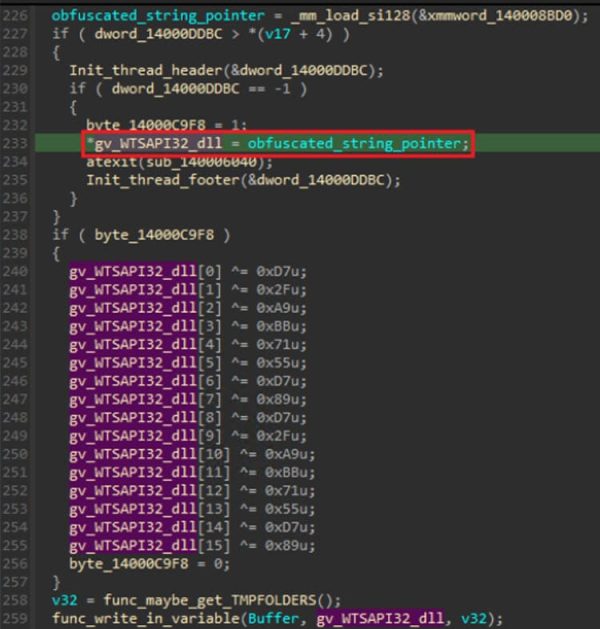Screen dimensions: 600x629
Task: Select the atexit function call
Action: tap(110, 162)
